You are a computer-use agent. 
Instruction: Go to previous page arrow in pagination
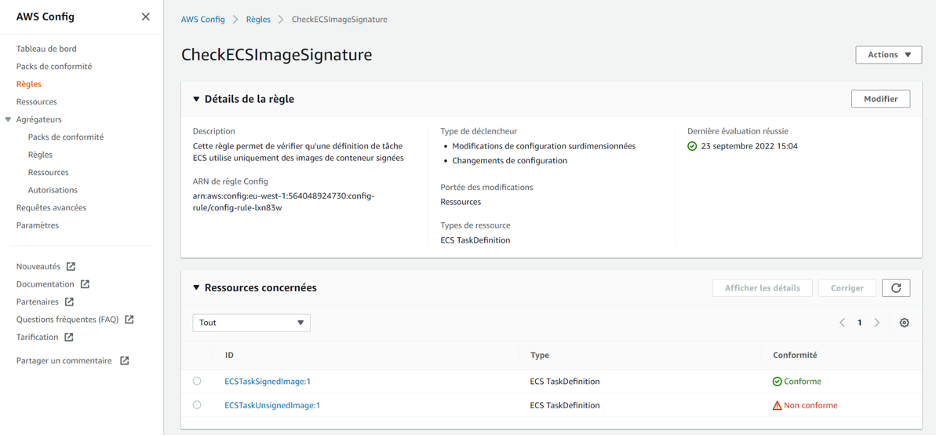[842, 323]
